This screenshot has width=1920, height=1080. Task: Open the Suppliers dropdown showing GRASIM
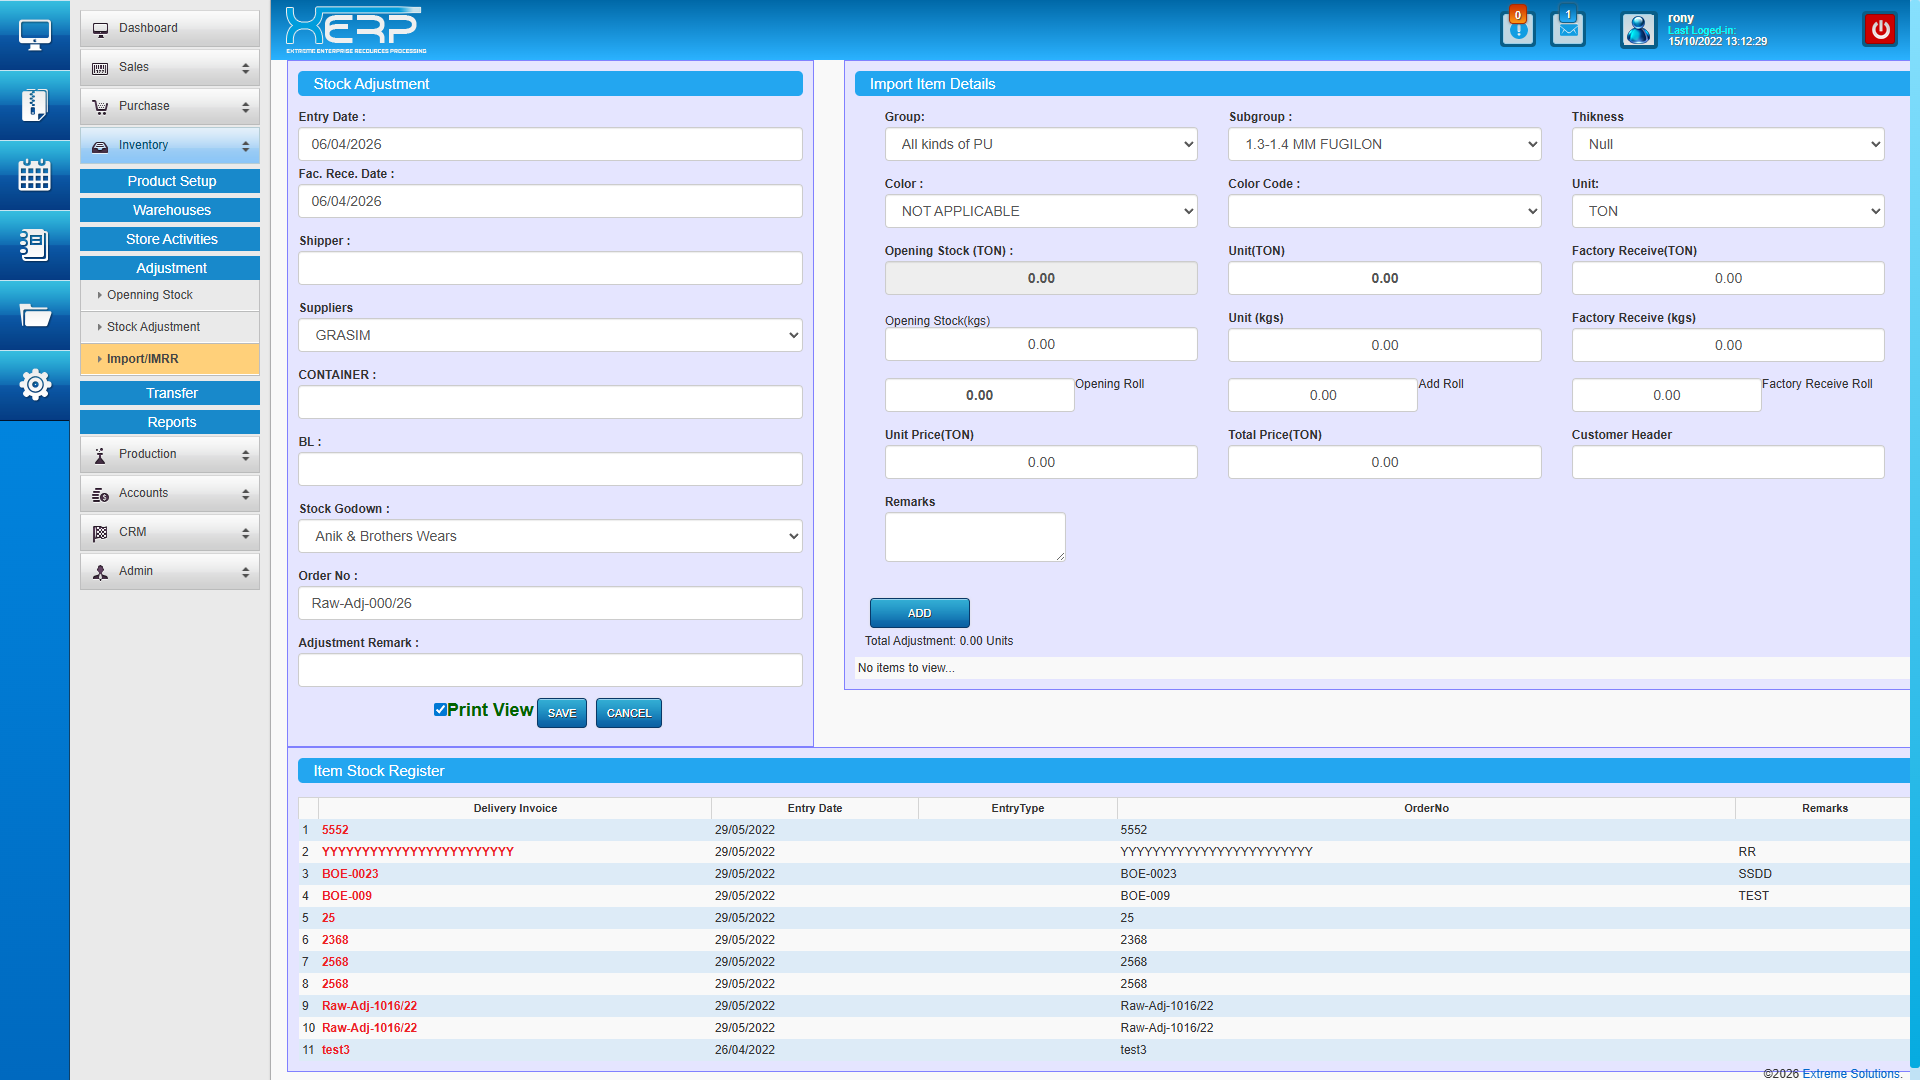click(550, 335)
